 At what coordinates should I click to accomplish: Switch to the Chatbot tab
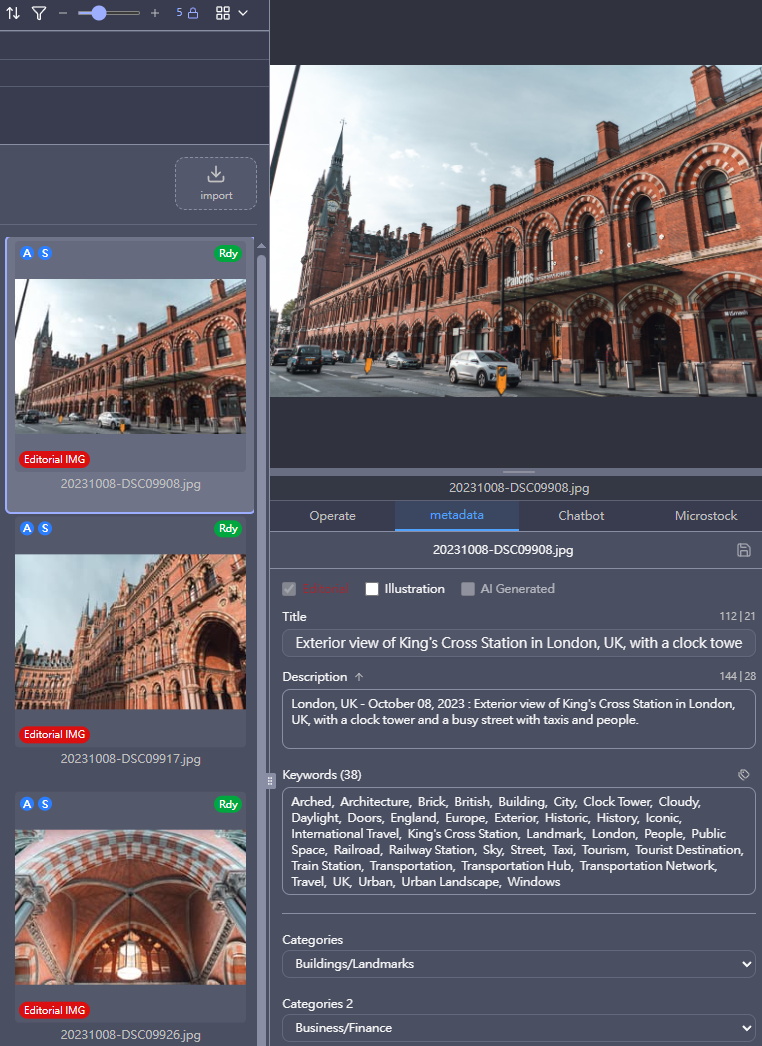(581, 516)
